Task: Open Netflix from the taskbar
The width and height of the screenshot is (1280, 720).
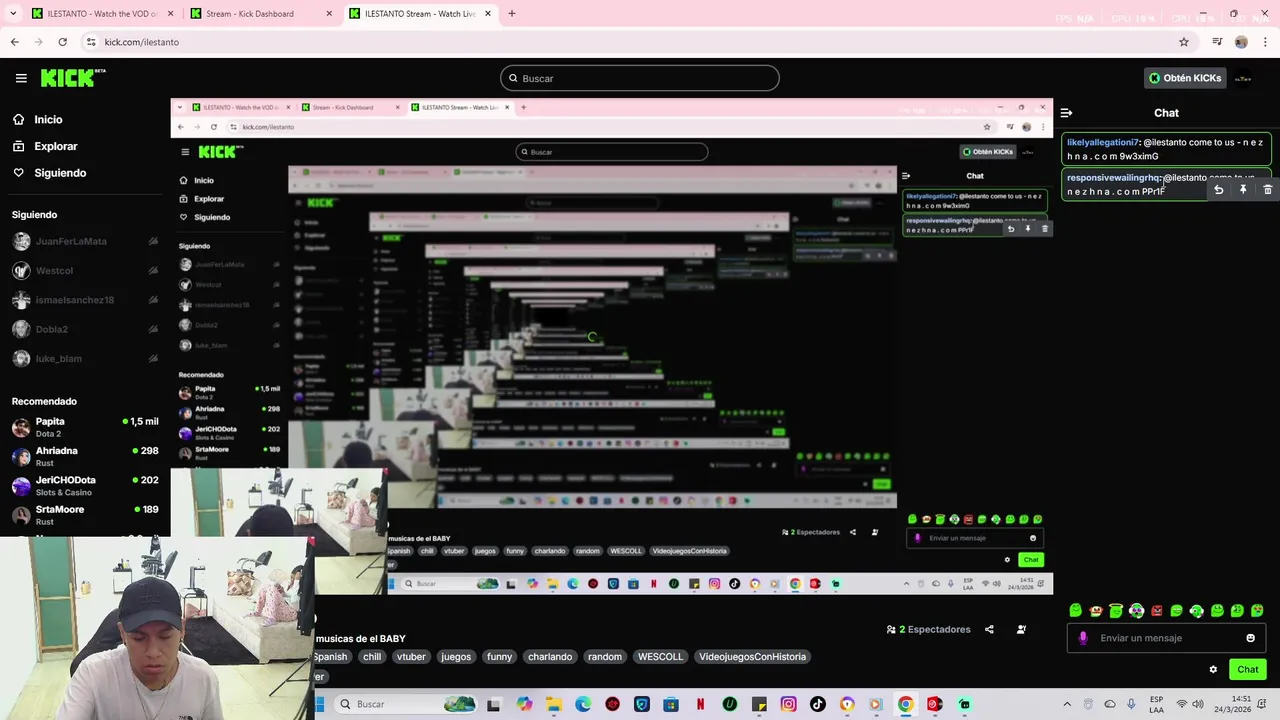Action: 700,704
